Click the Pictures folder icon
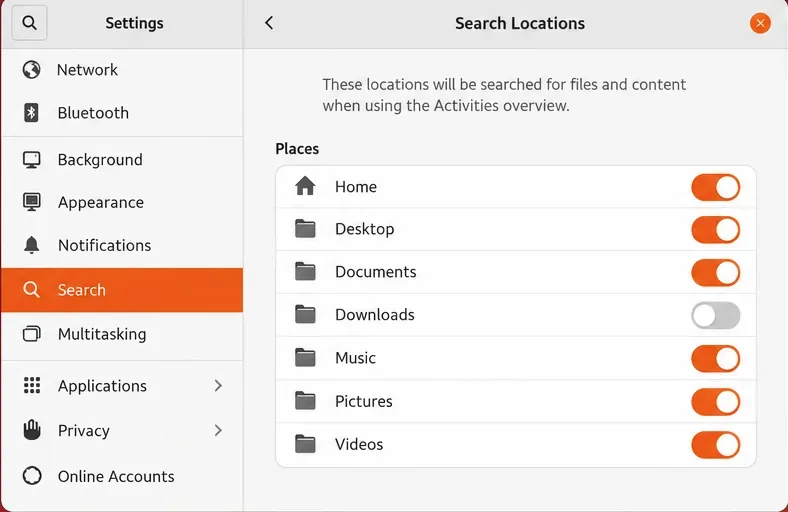The height and width of the screenshot is (512, 788). pyautogui.click(x=305, y=401)
